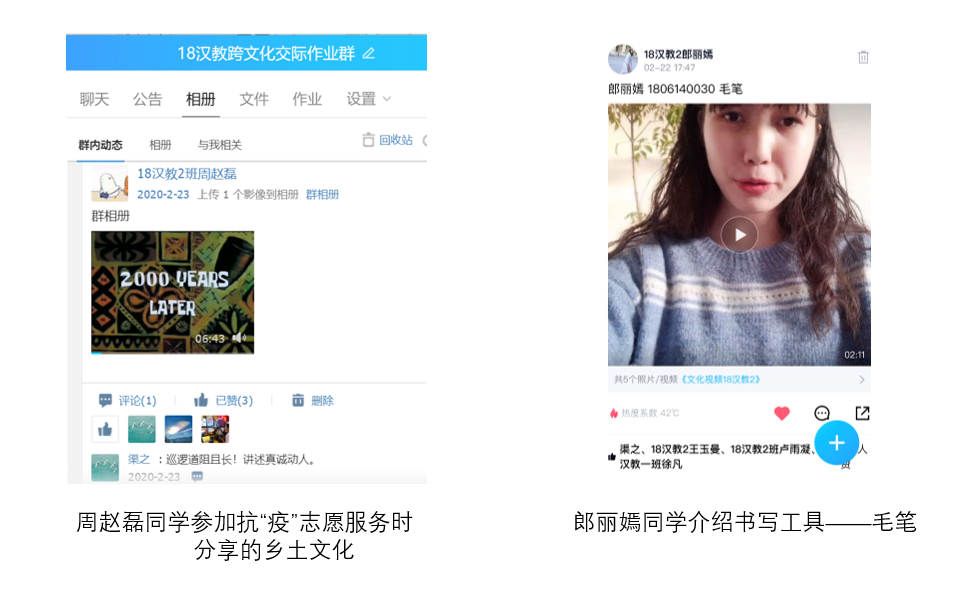Click the trash icon on 郎丽嫣's post
This screenshot has height=603, width=962.
tap(863, 57)
